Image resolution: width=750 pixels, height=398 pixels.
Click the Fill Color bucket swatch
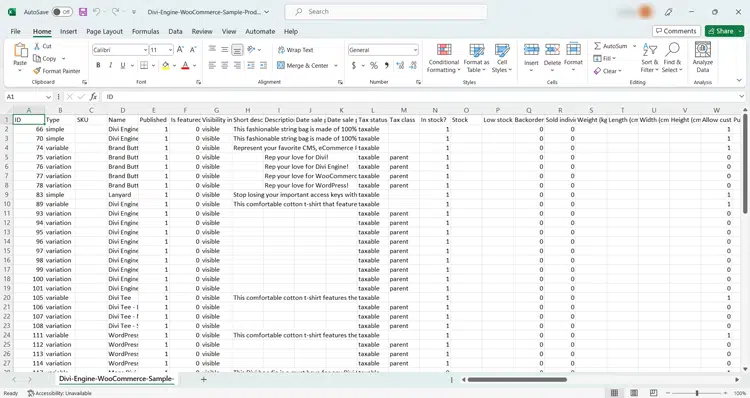[x=165, y=65]
